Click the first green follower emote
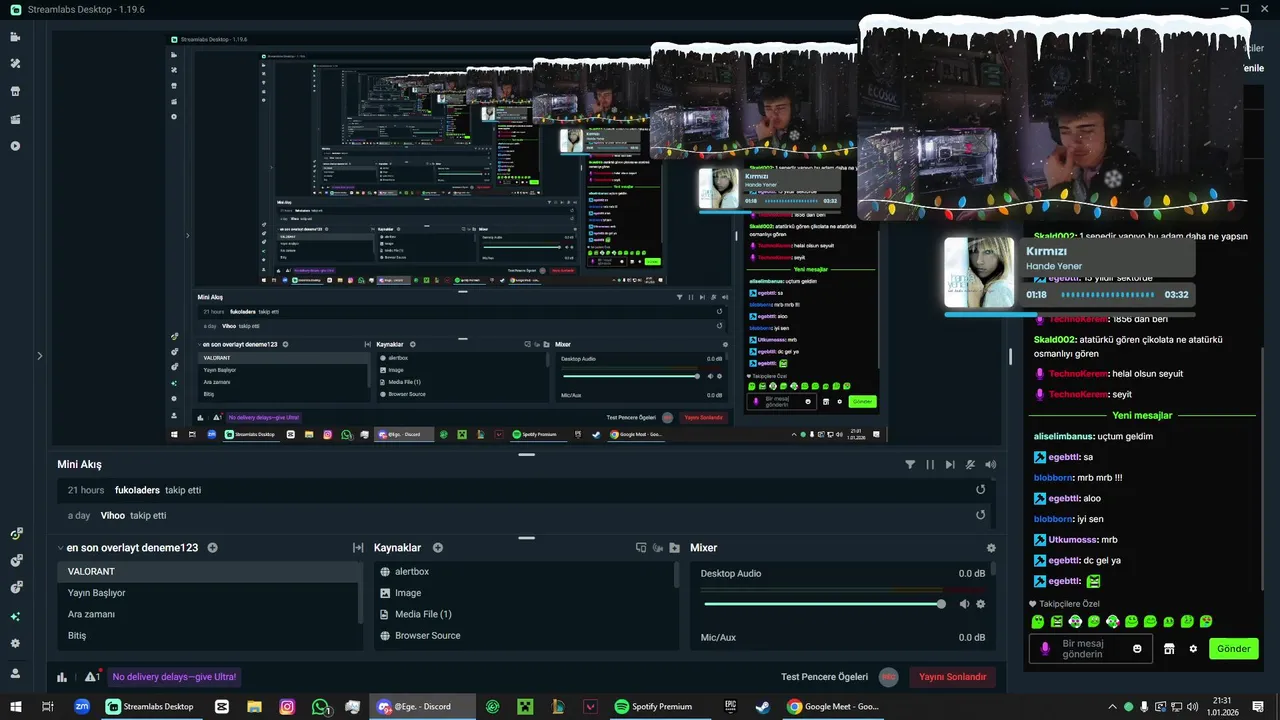 coord(1038,622)
